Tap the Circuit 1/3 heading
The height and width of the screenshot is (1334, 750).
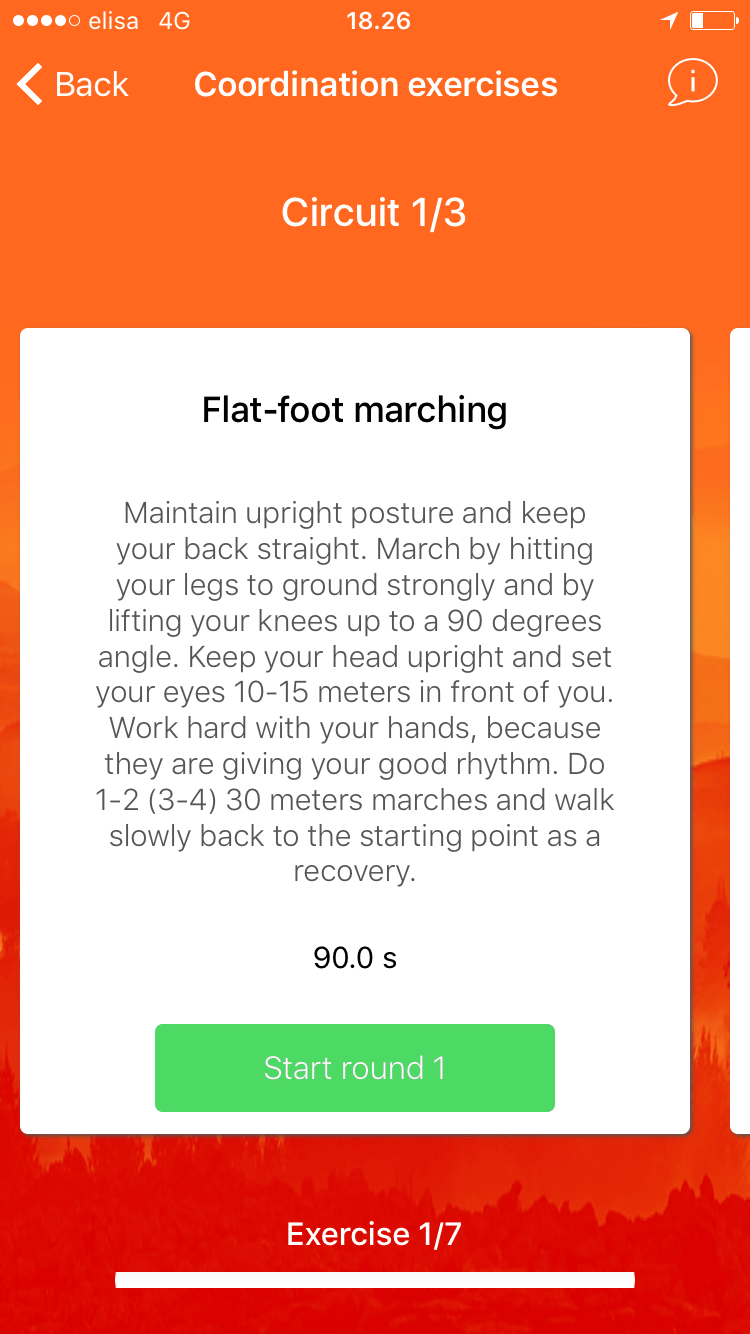pyautogui.click(x=374, y=212)
